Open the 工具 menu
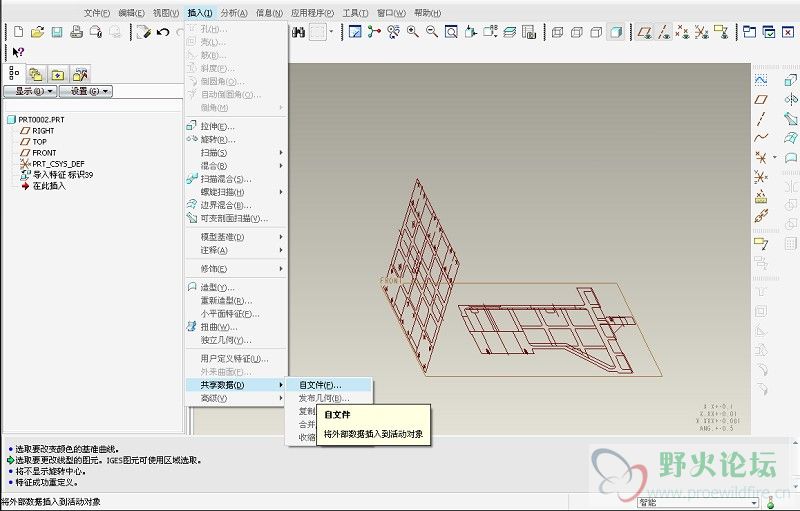The height and width of the screenshot is (511, 800). pyautogui.click(x=355, y=13)
